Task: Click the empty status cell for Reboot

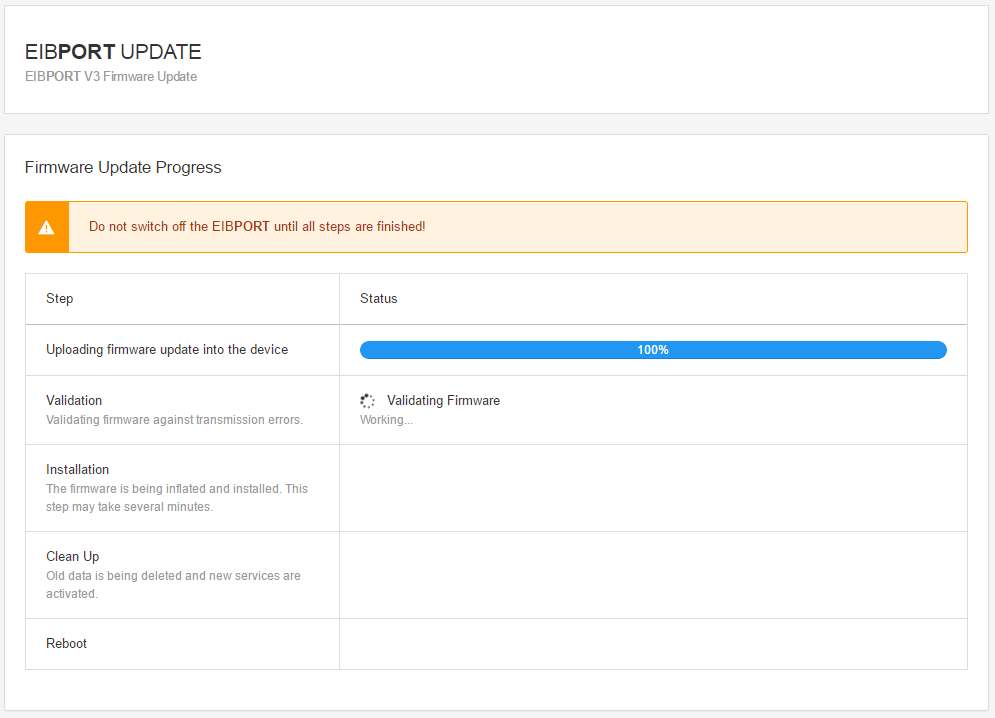Action: coord(652,644)
